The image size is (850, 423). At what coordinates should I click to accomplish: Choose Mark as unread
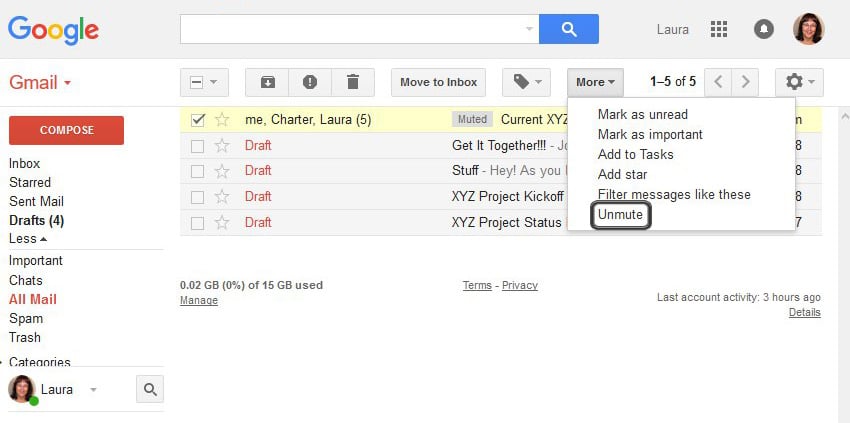coord(642,114)
